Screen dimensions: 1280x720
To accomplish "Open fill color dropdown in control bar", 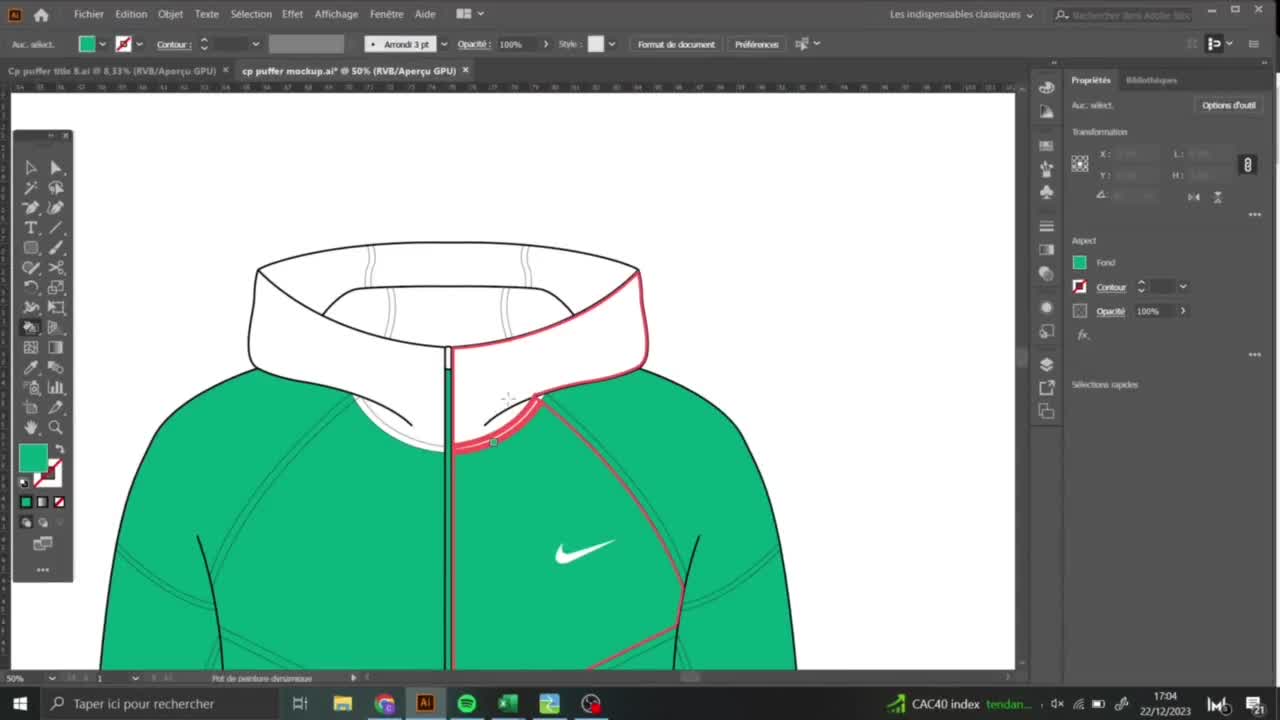I will pyautogui.click(x=102, y=44).
